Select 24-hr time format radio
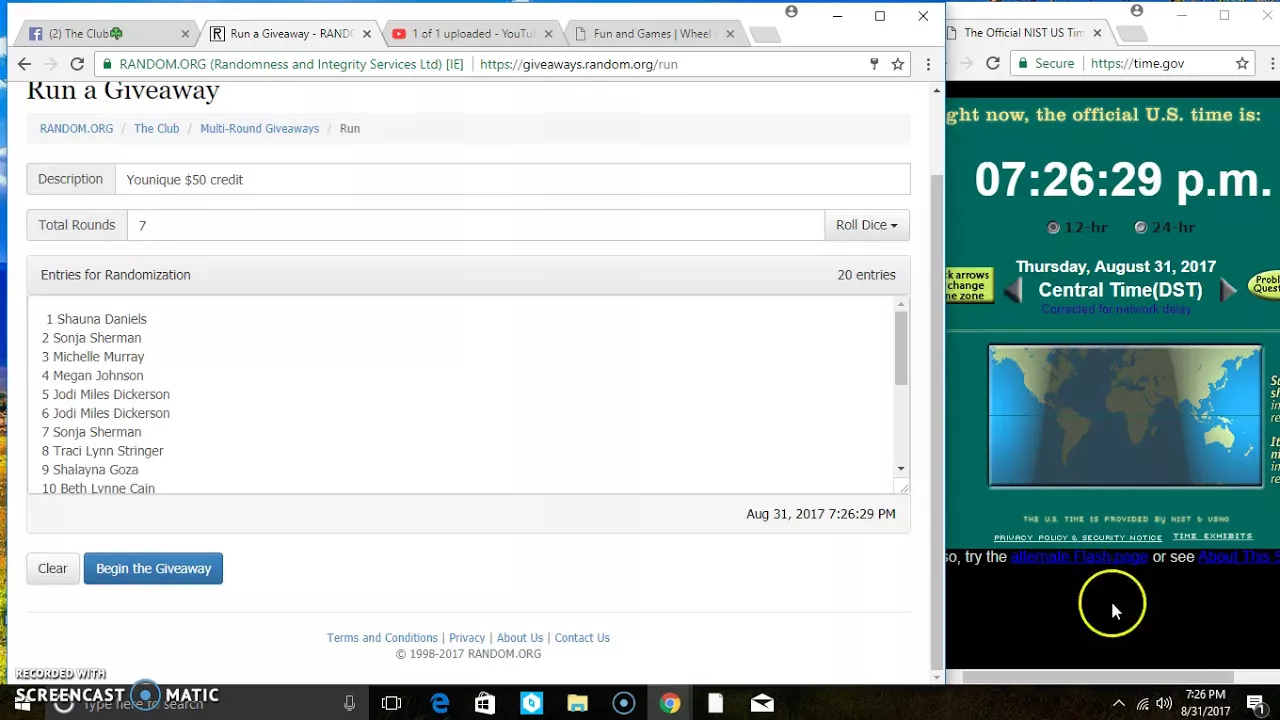The width and height of the screenshot is (1280, 720). (x=1140, y=227)
